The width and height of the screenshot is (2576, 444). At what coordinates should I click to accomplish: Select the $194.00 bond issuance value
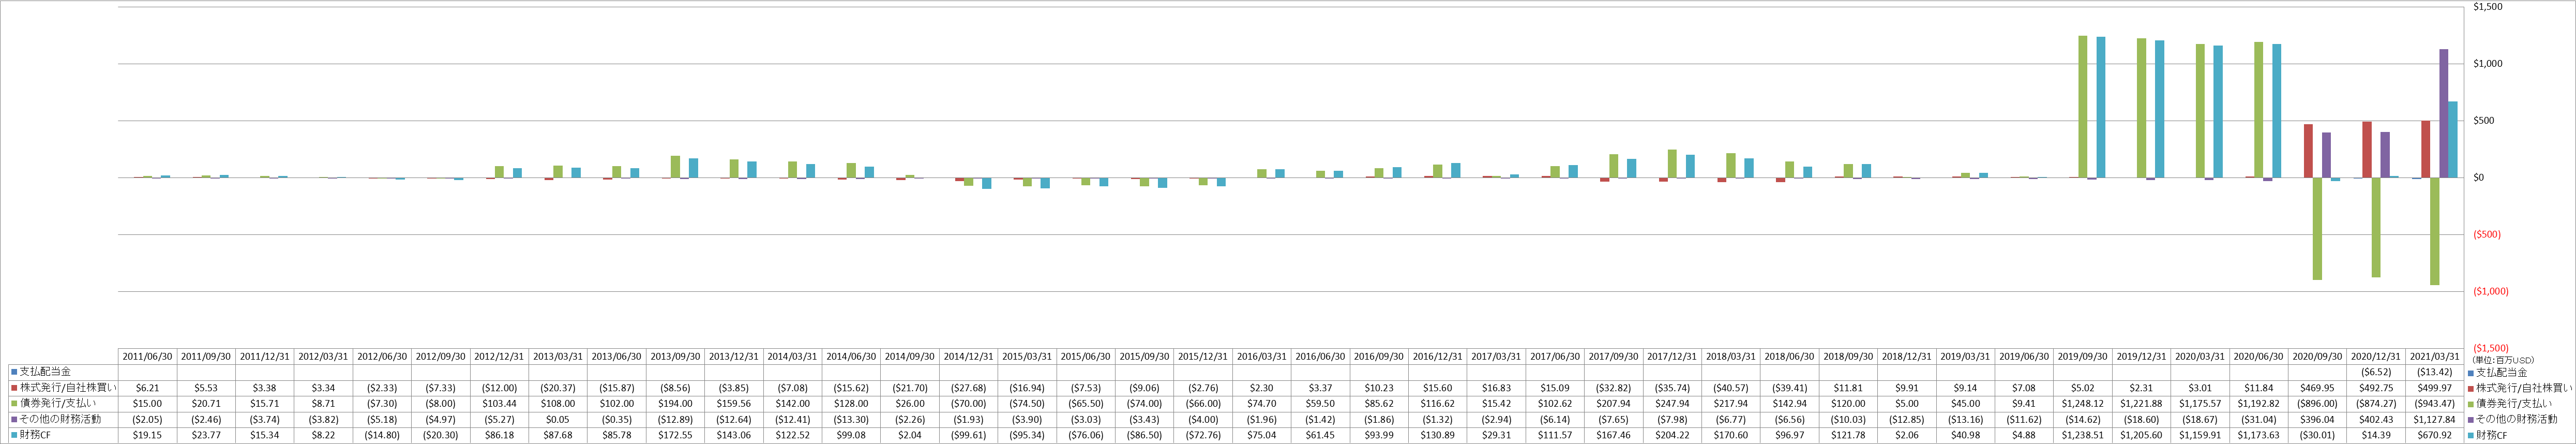[676, 404]
